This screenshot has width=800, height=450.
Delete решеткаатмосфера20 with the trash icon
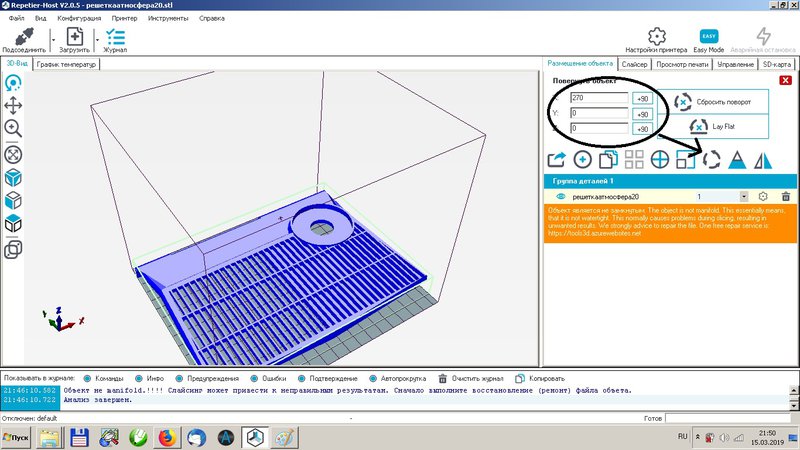[x=786, y=197]
